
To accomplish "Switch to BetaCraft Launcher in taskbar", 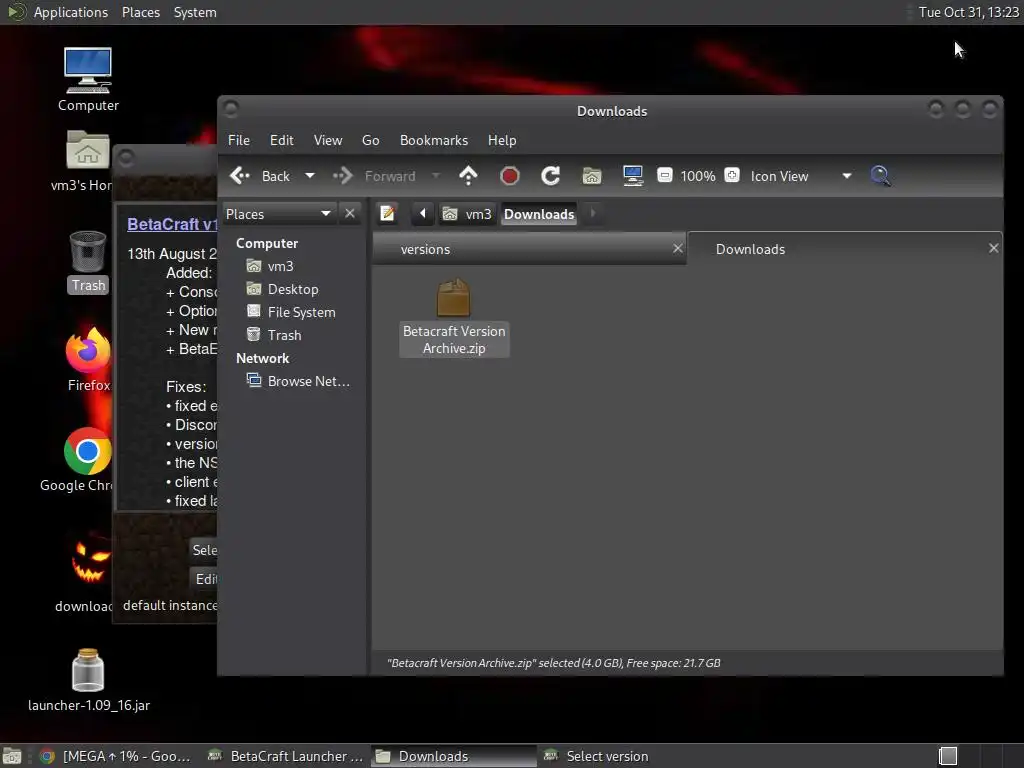I will tap(285, 756).
